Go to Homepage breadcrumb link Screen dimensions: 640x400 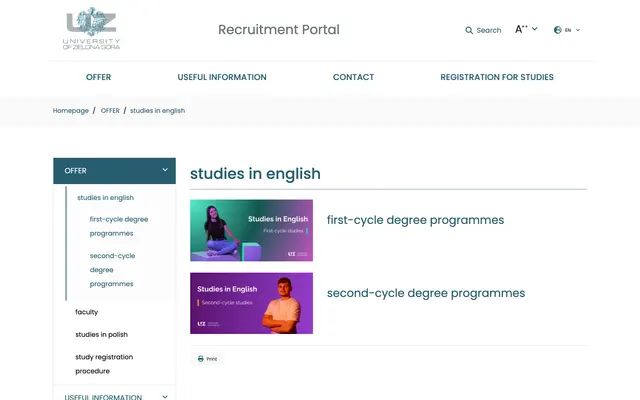click(71, 111)
